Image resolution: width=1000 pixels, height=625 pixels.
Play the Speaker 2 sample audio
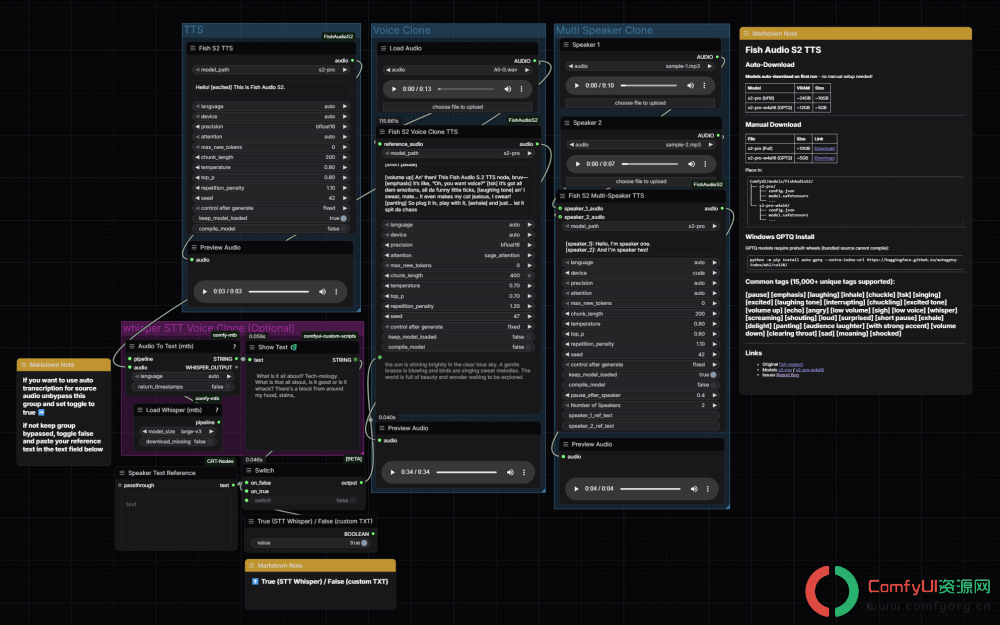tap(578, 164)
